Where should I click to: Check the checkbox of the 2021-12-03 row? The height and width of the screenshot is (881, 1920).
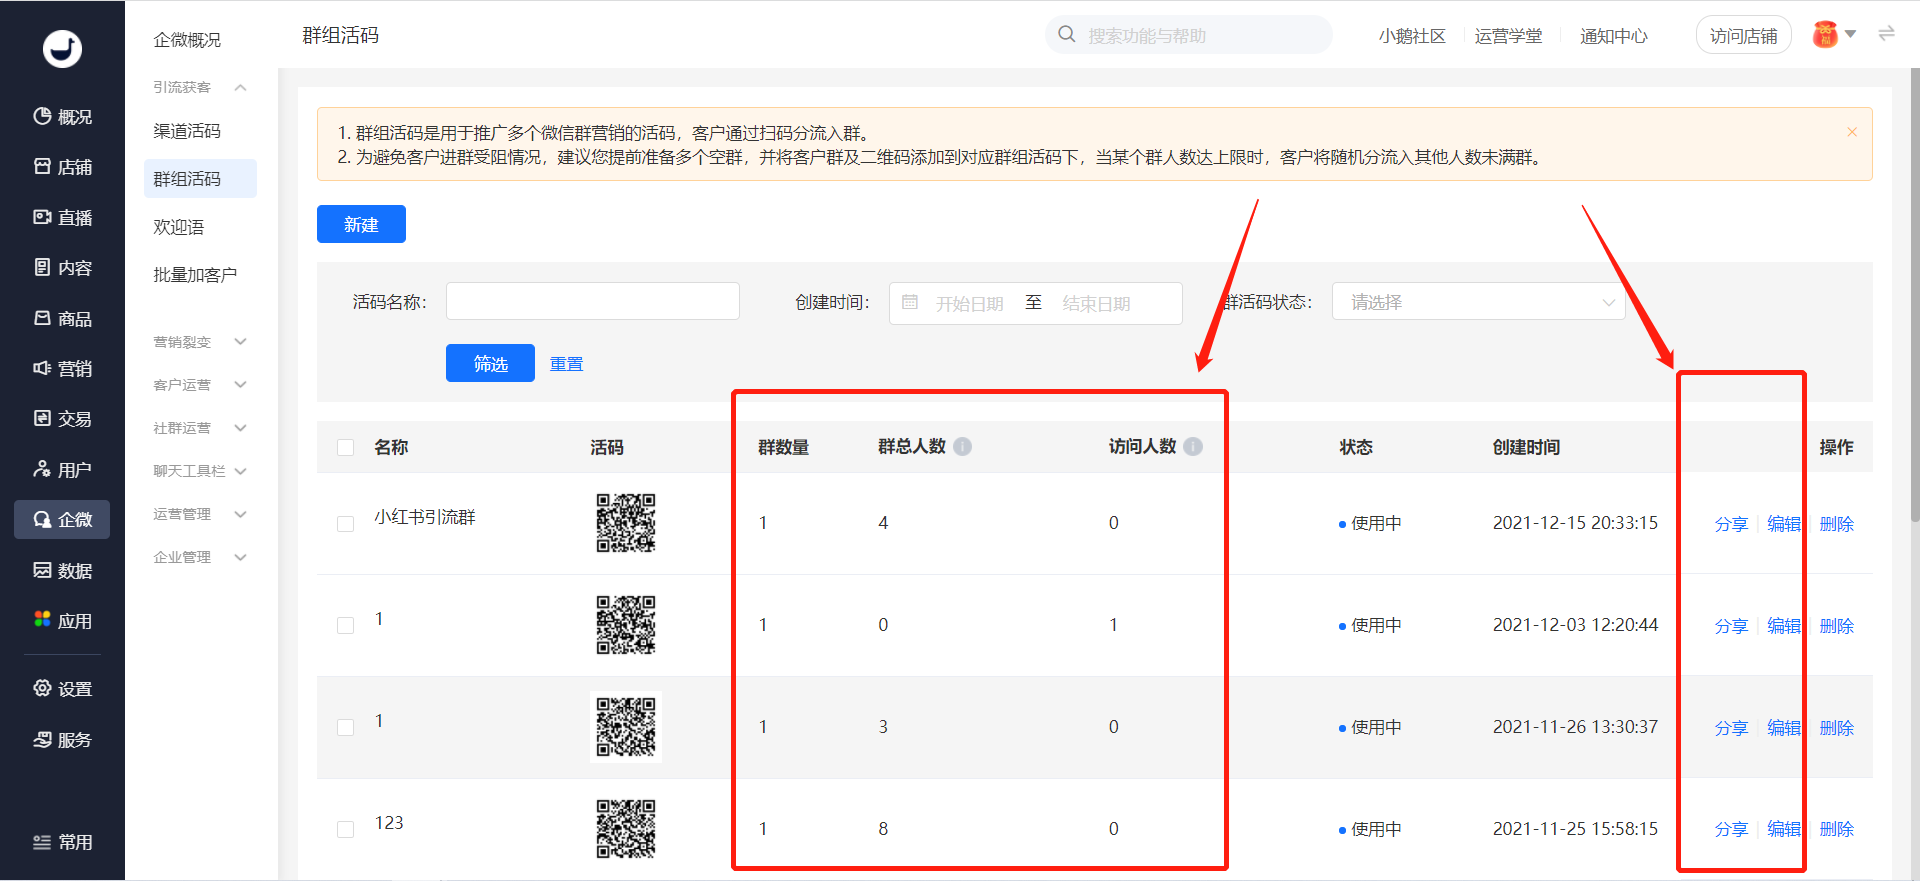(346, 626)
